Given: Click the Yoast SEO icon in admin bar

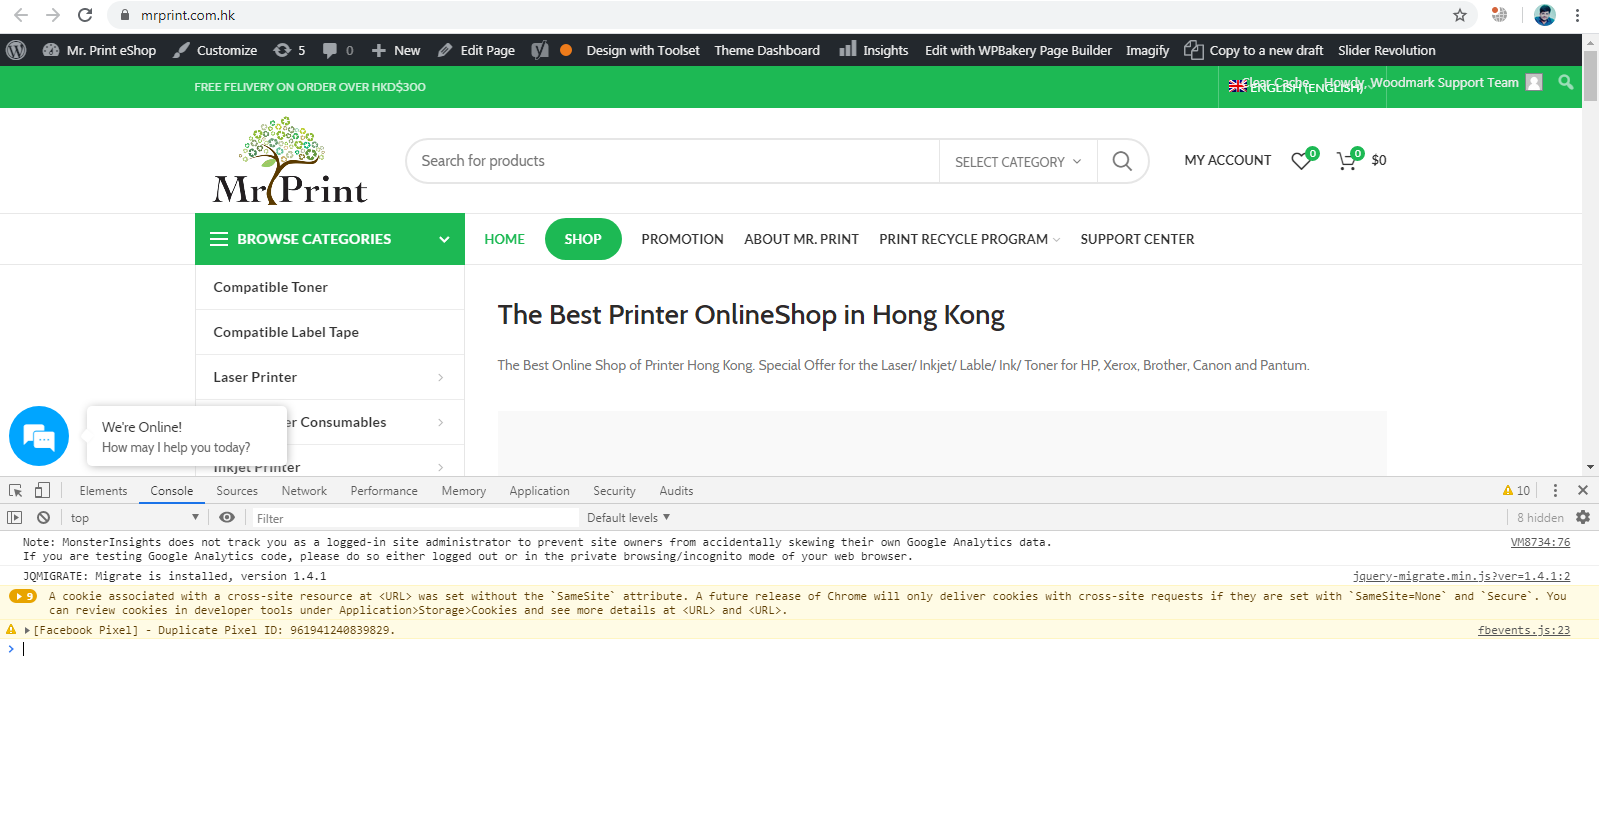Looking at the screenshot, I should [x=540, y=50].
